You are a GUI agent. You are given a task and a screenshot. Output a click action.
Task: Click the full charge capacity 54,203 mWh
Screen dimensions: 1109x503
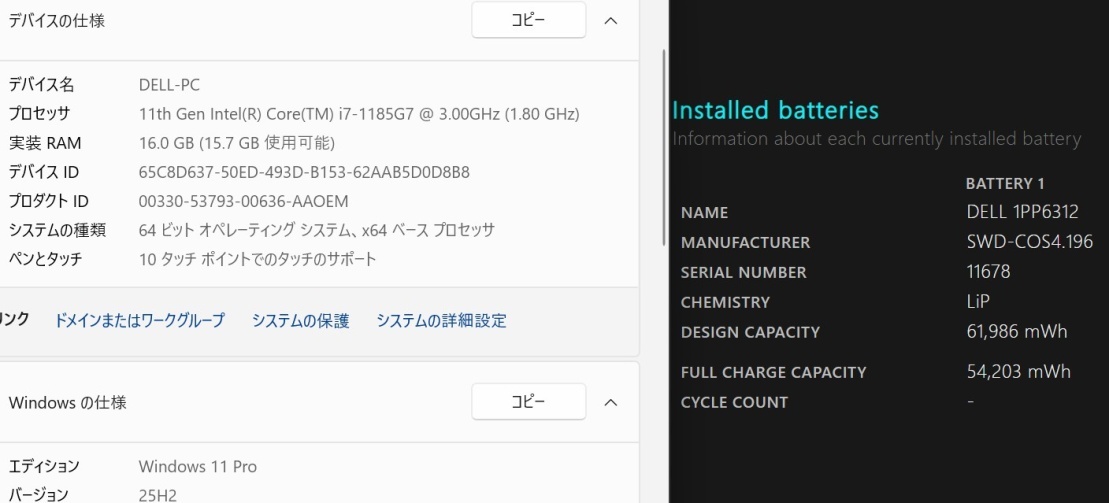click(x=1018, y=372)
